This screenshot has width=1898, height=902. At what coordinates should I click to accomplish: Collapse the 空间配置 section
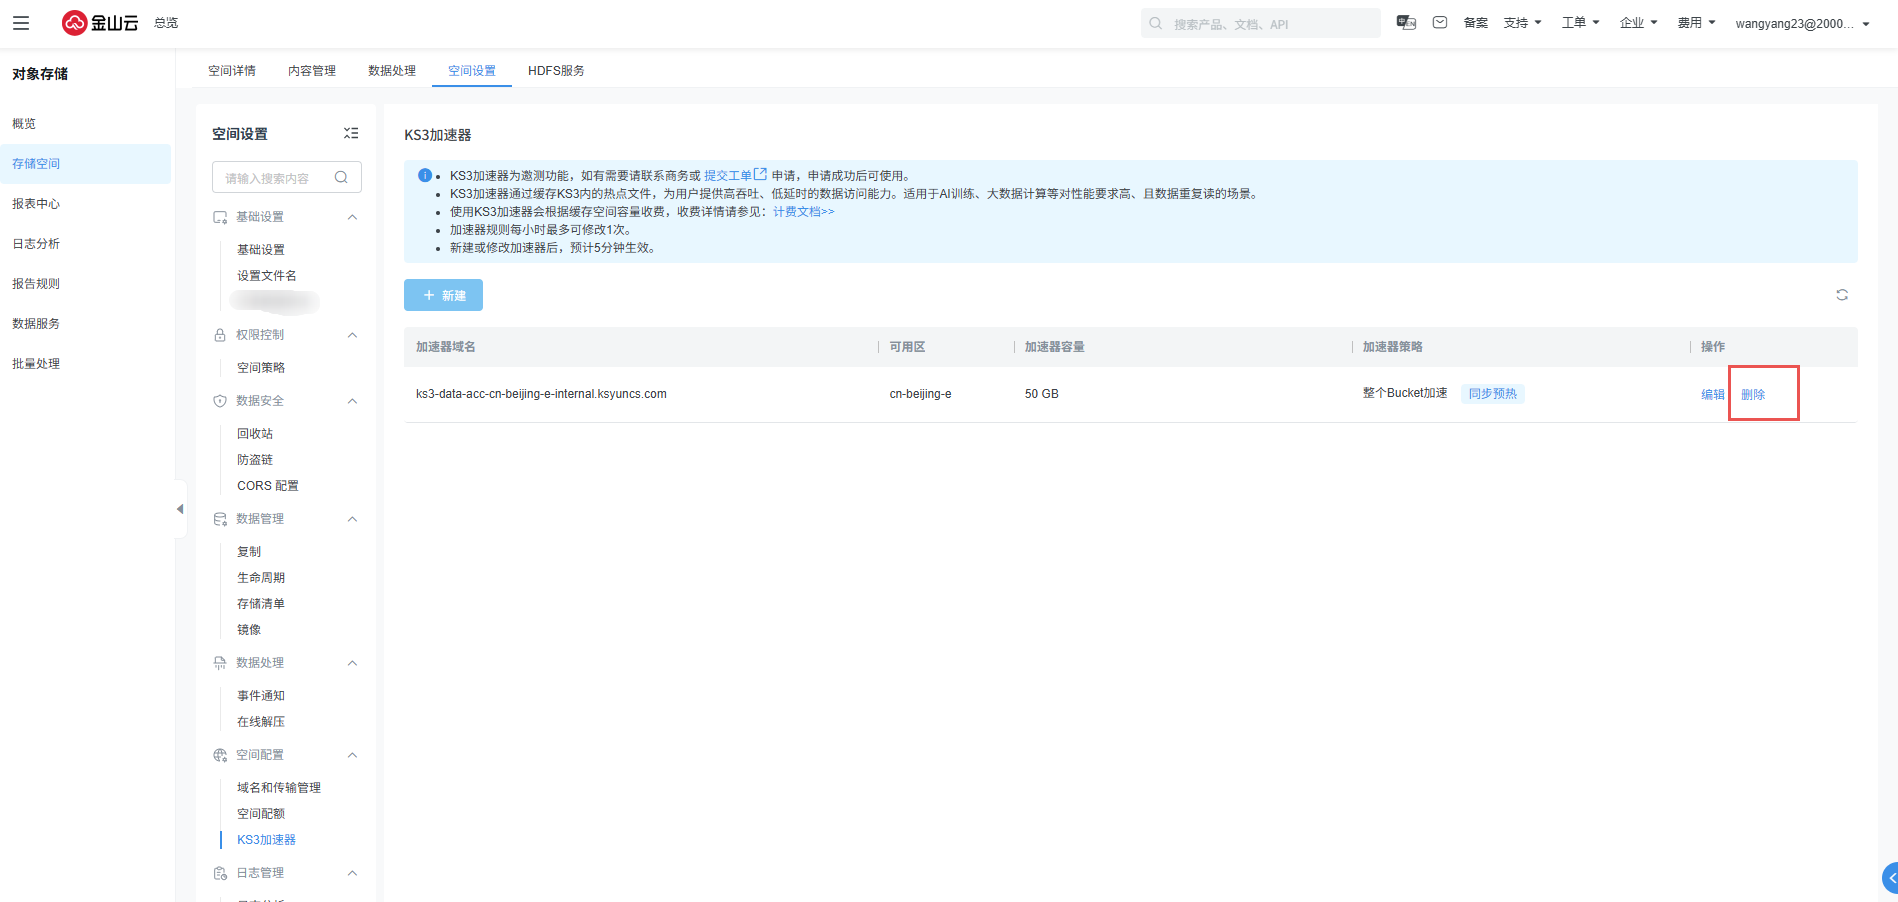coord(352,755)
